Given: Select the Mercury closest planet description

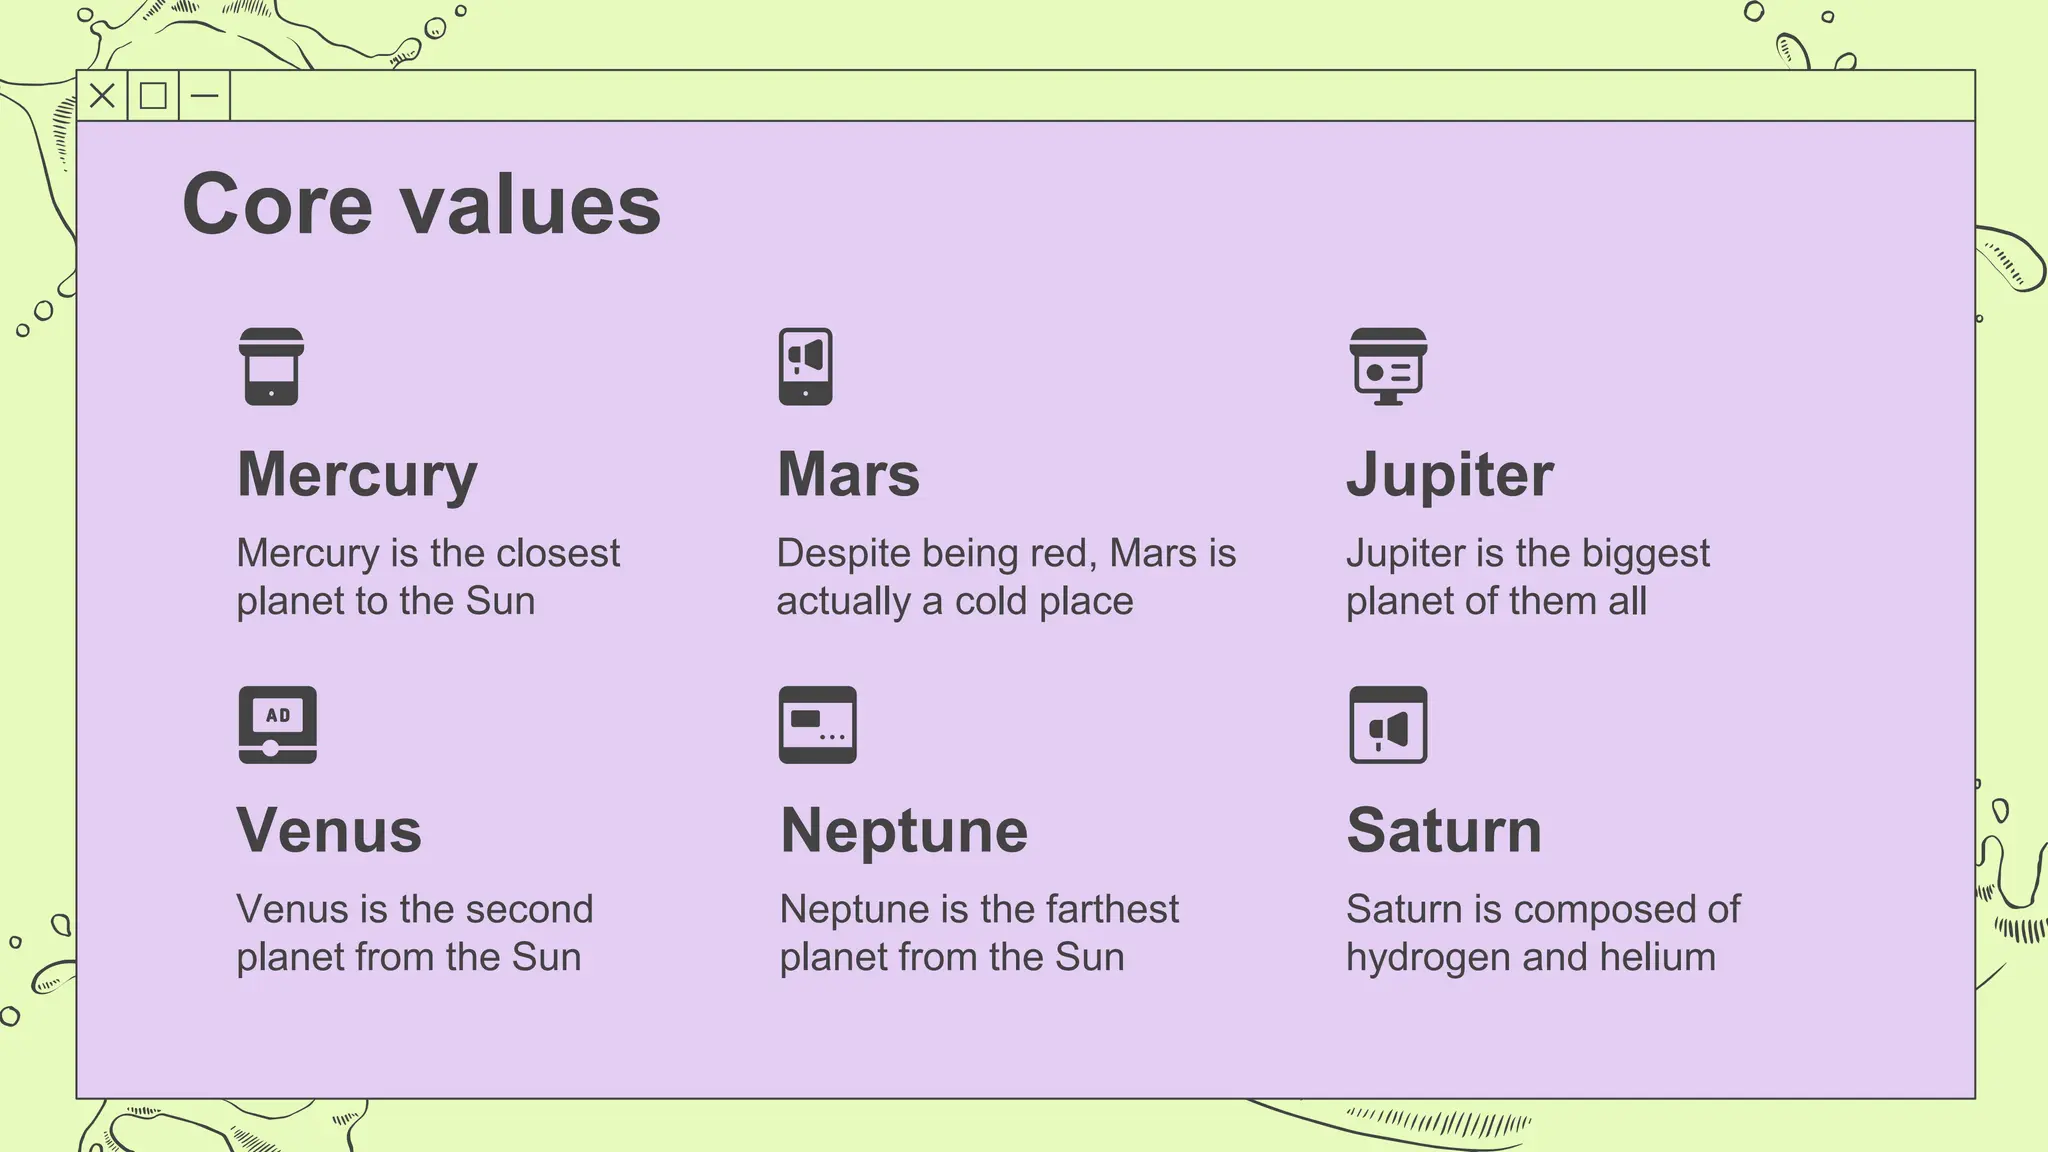Looking at the screenshot, I should click(428, 577).
